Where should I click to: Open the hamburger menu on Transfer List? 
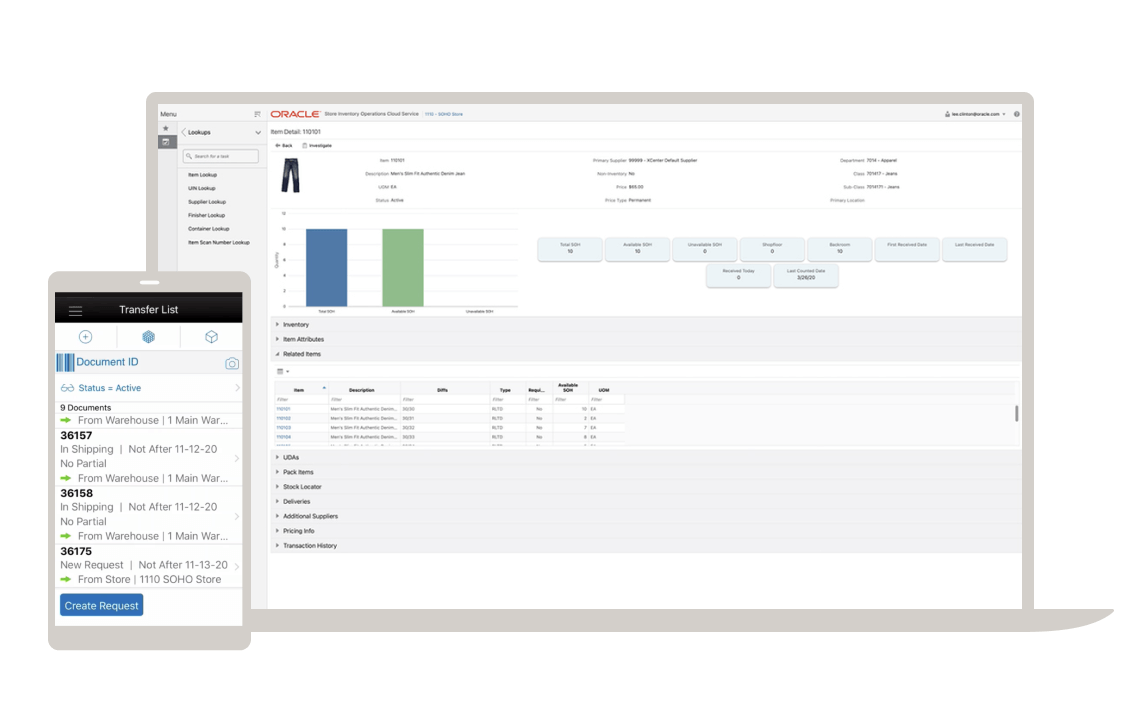[75, 309]
